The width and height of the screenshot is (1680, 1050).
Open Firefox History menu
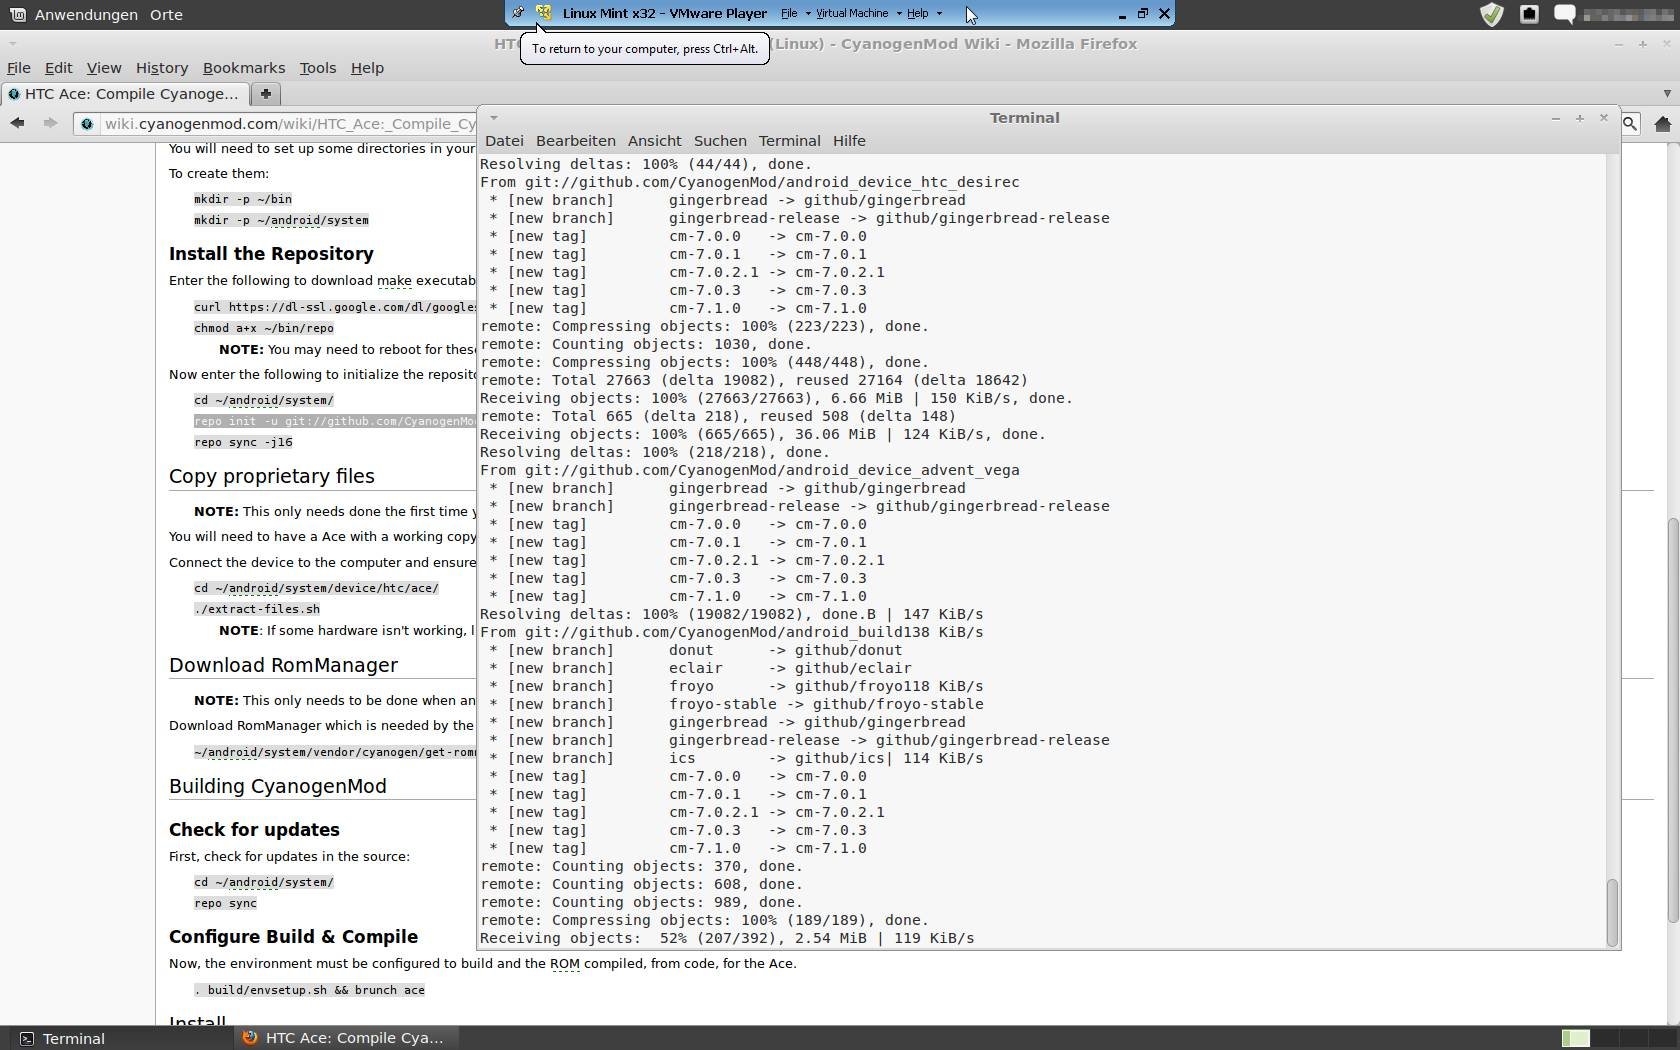pyautogui.click(x=162, y=68)
